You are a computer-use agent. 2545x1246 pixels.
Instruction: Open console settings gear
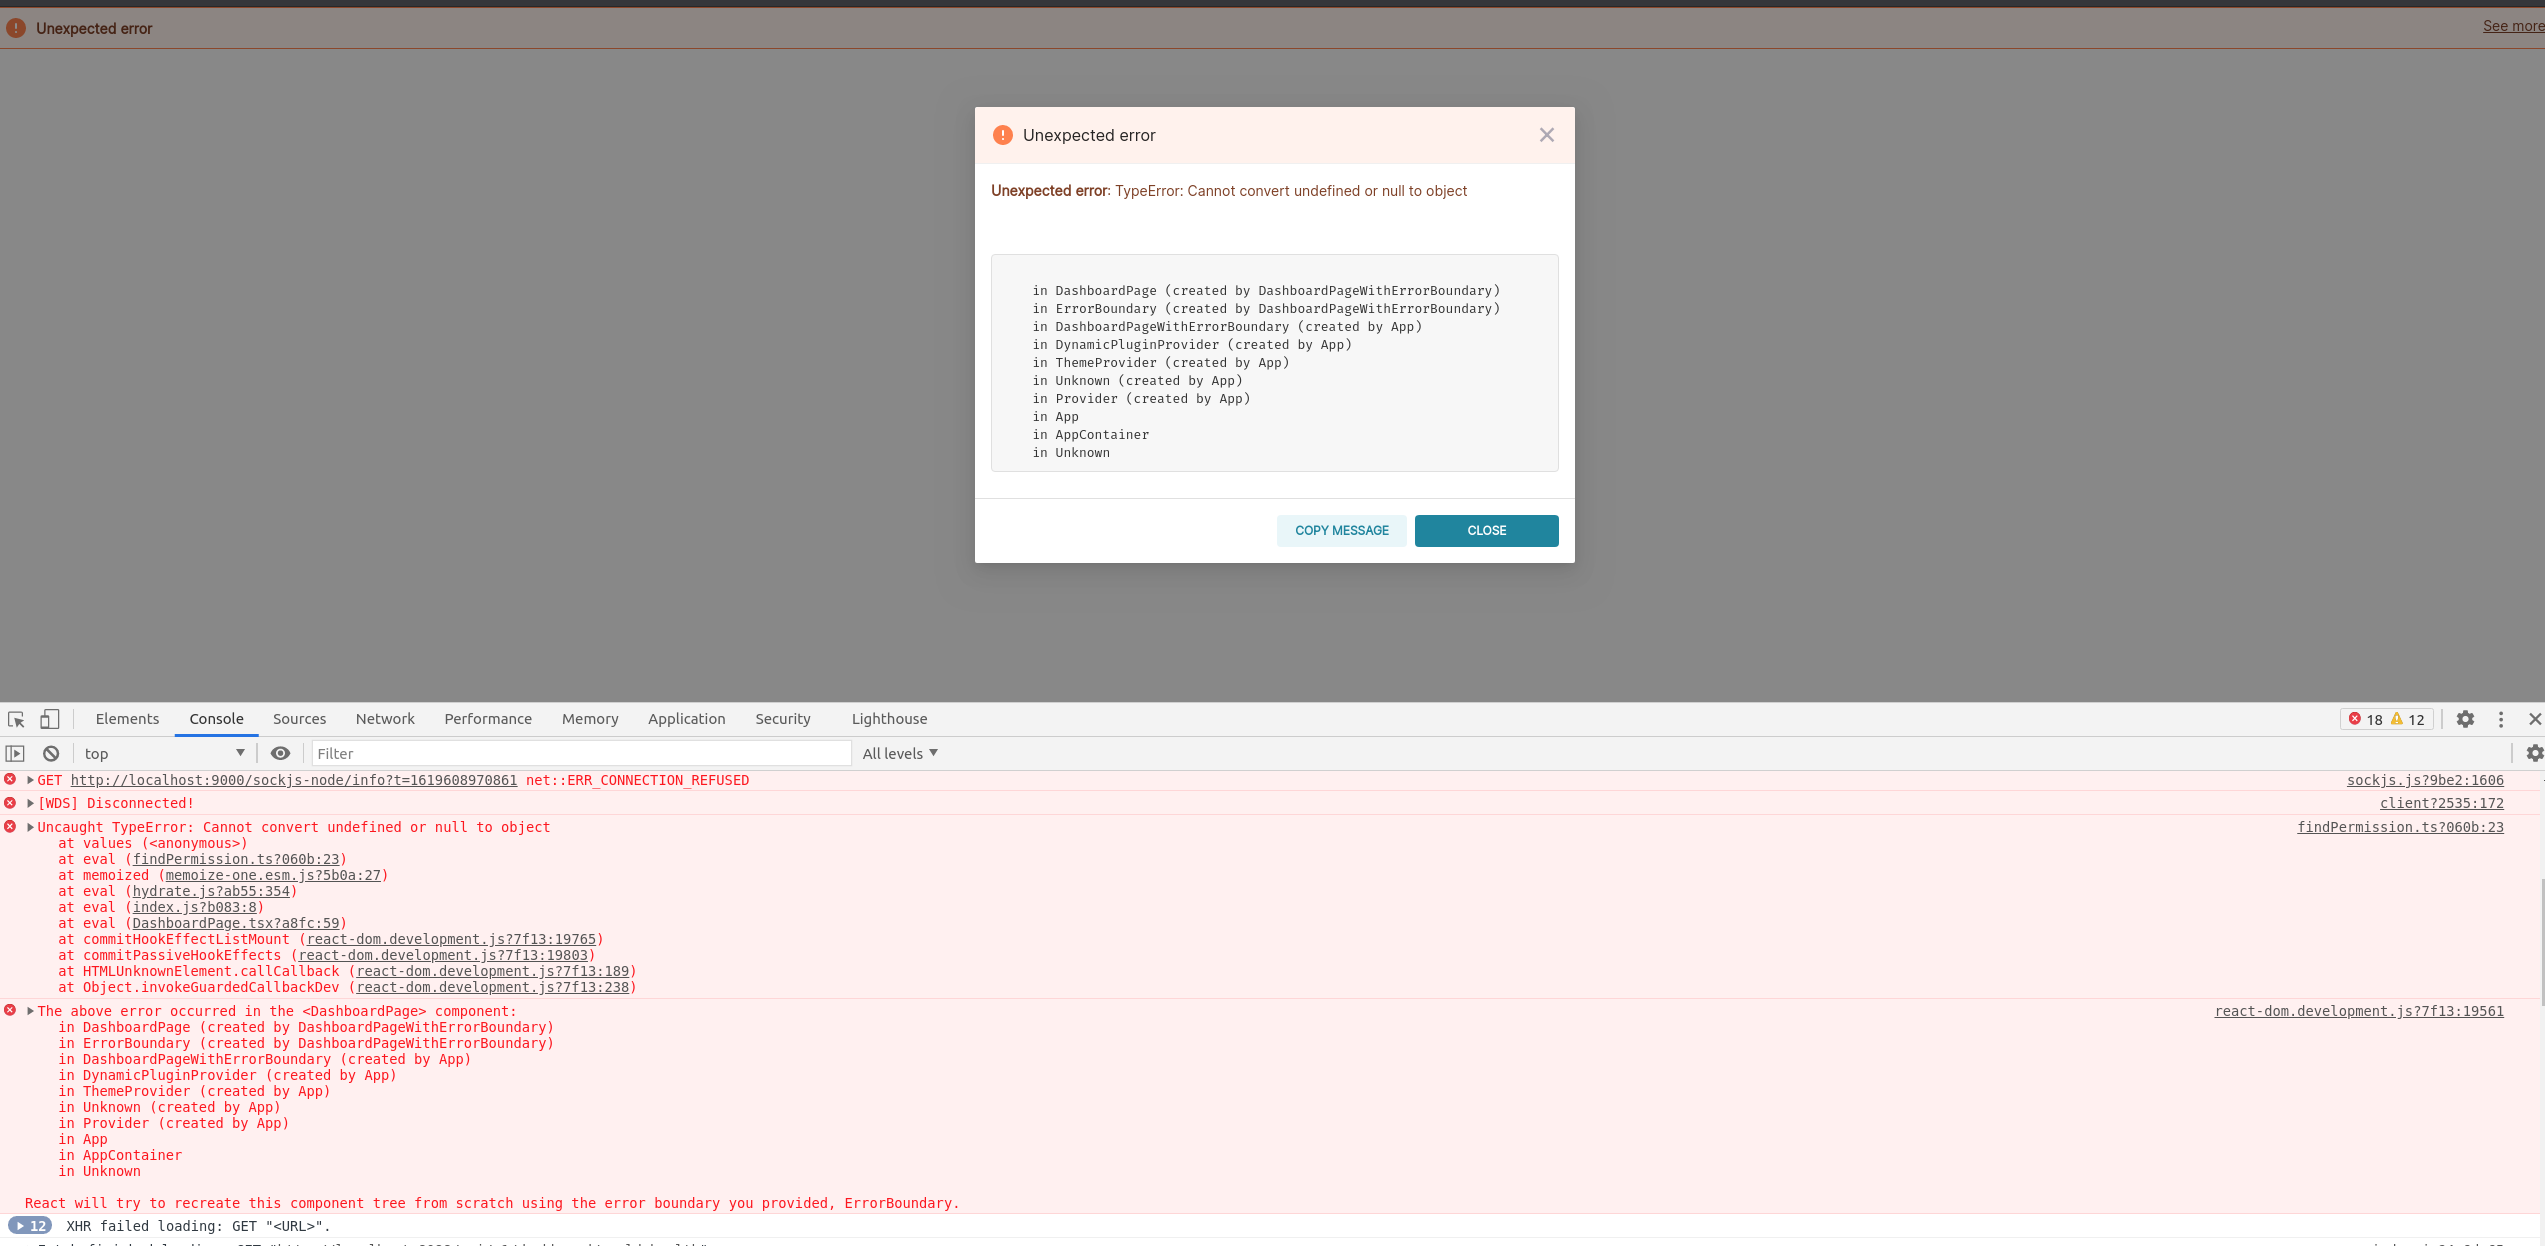[2534, 753]
